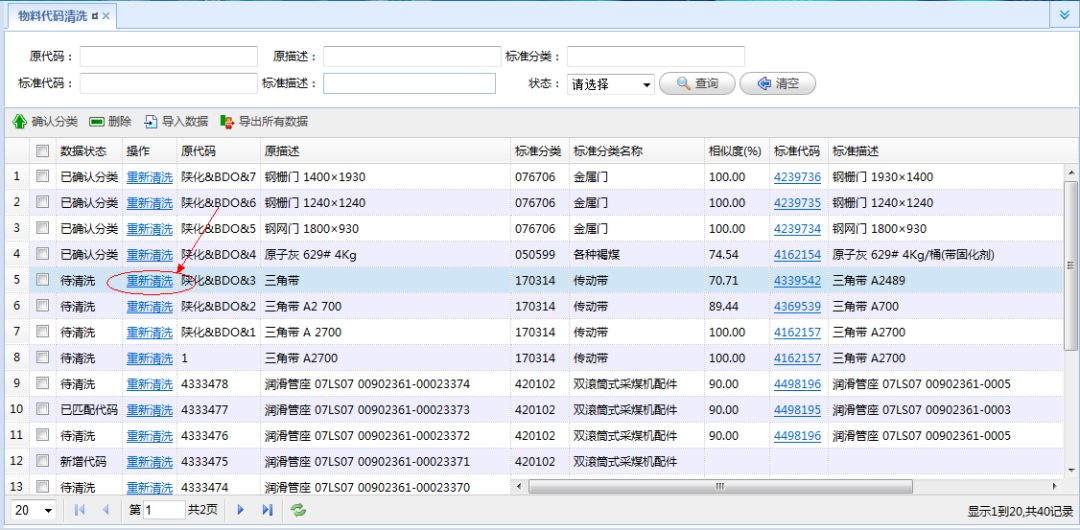Jump to the last page icon

pos(267,510)
